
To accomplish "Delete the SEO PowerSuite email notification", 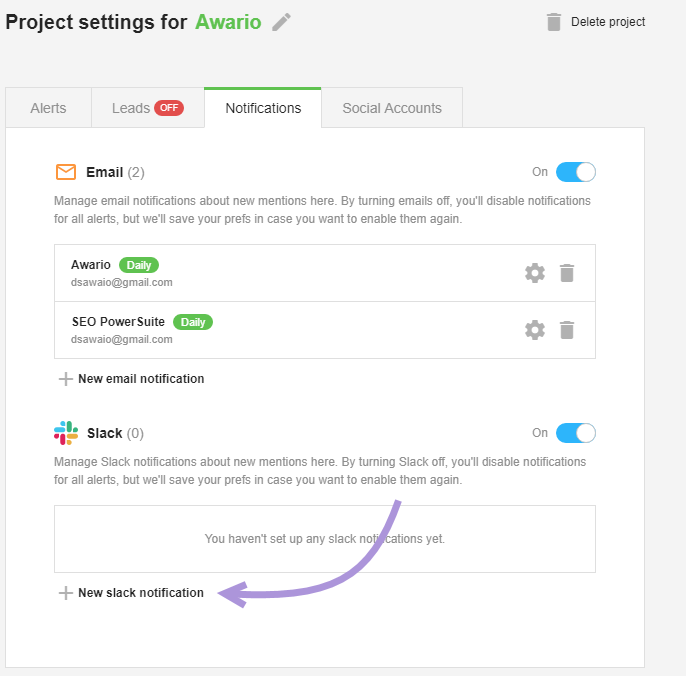I will 567,330.
